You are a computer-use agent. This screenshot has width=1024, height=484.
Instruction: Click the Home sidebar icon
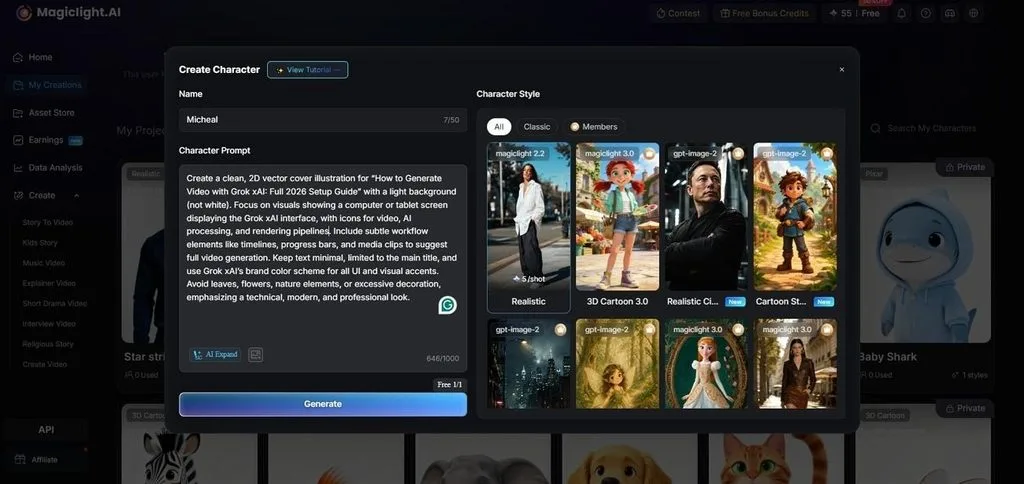click(x=18, y=57)
